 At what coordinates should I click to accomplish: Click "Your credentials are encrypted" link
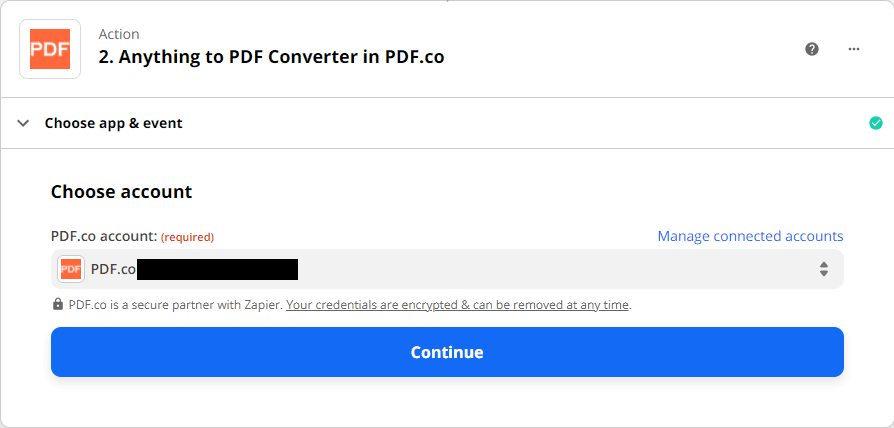click(x=458, y=305)
